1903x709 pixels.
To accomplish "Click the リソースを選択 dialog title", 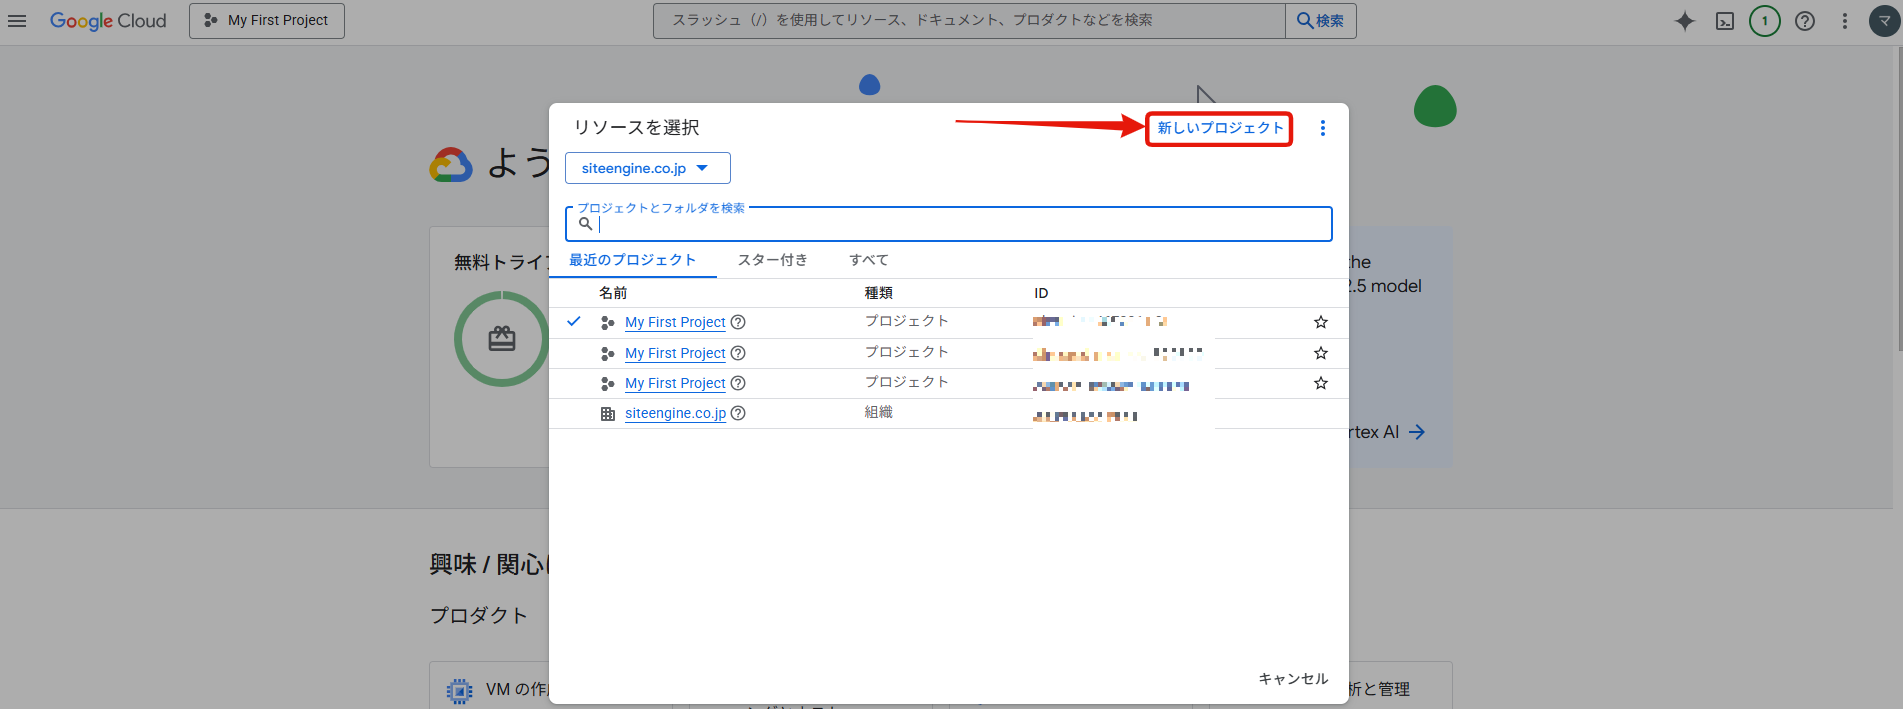I will coord(636,128).
